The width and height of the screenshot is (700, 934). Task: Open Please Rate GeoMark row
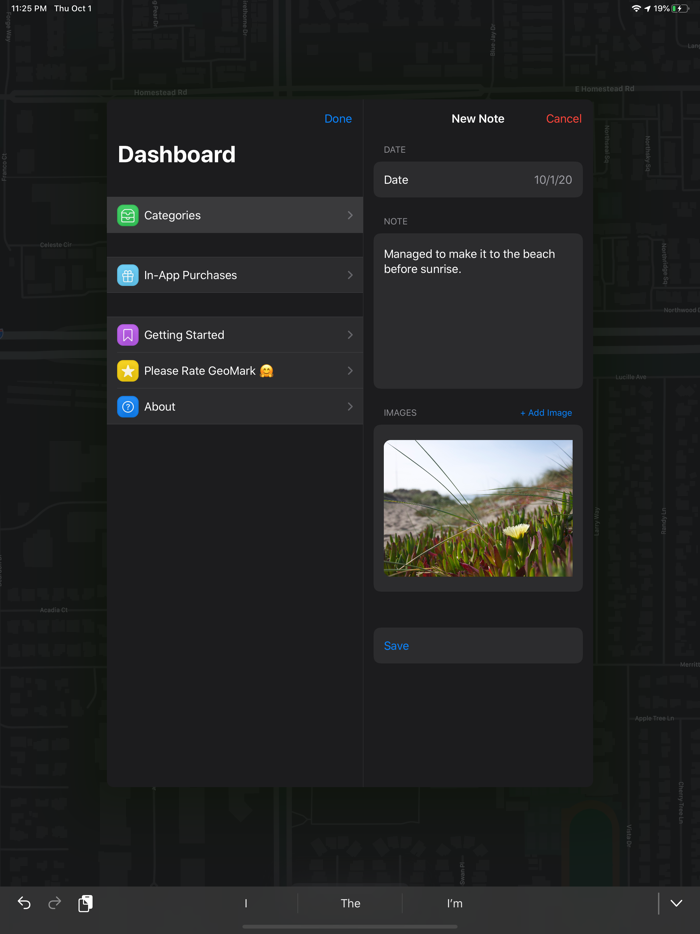tap(235, 371)
